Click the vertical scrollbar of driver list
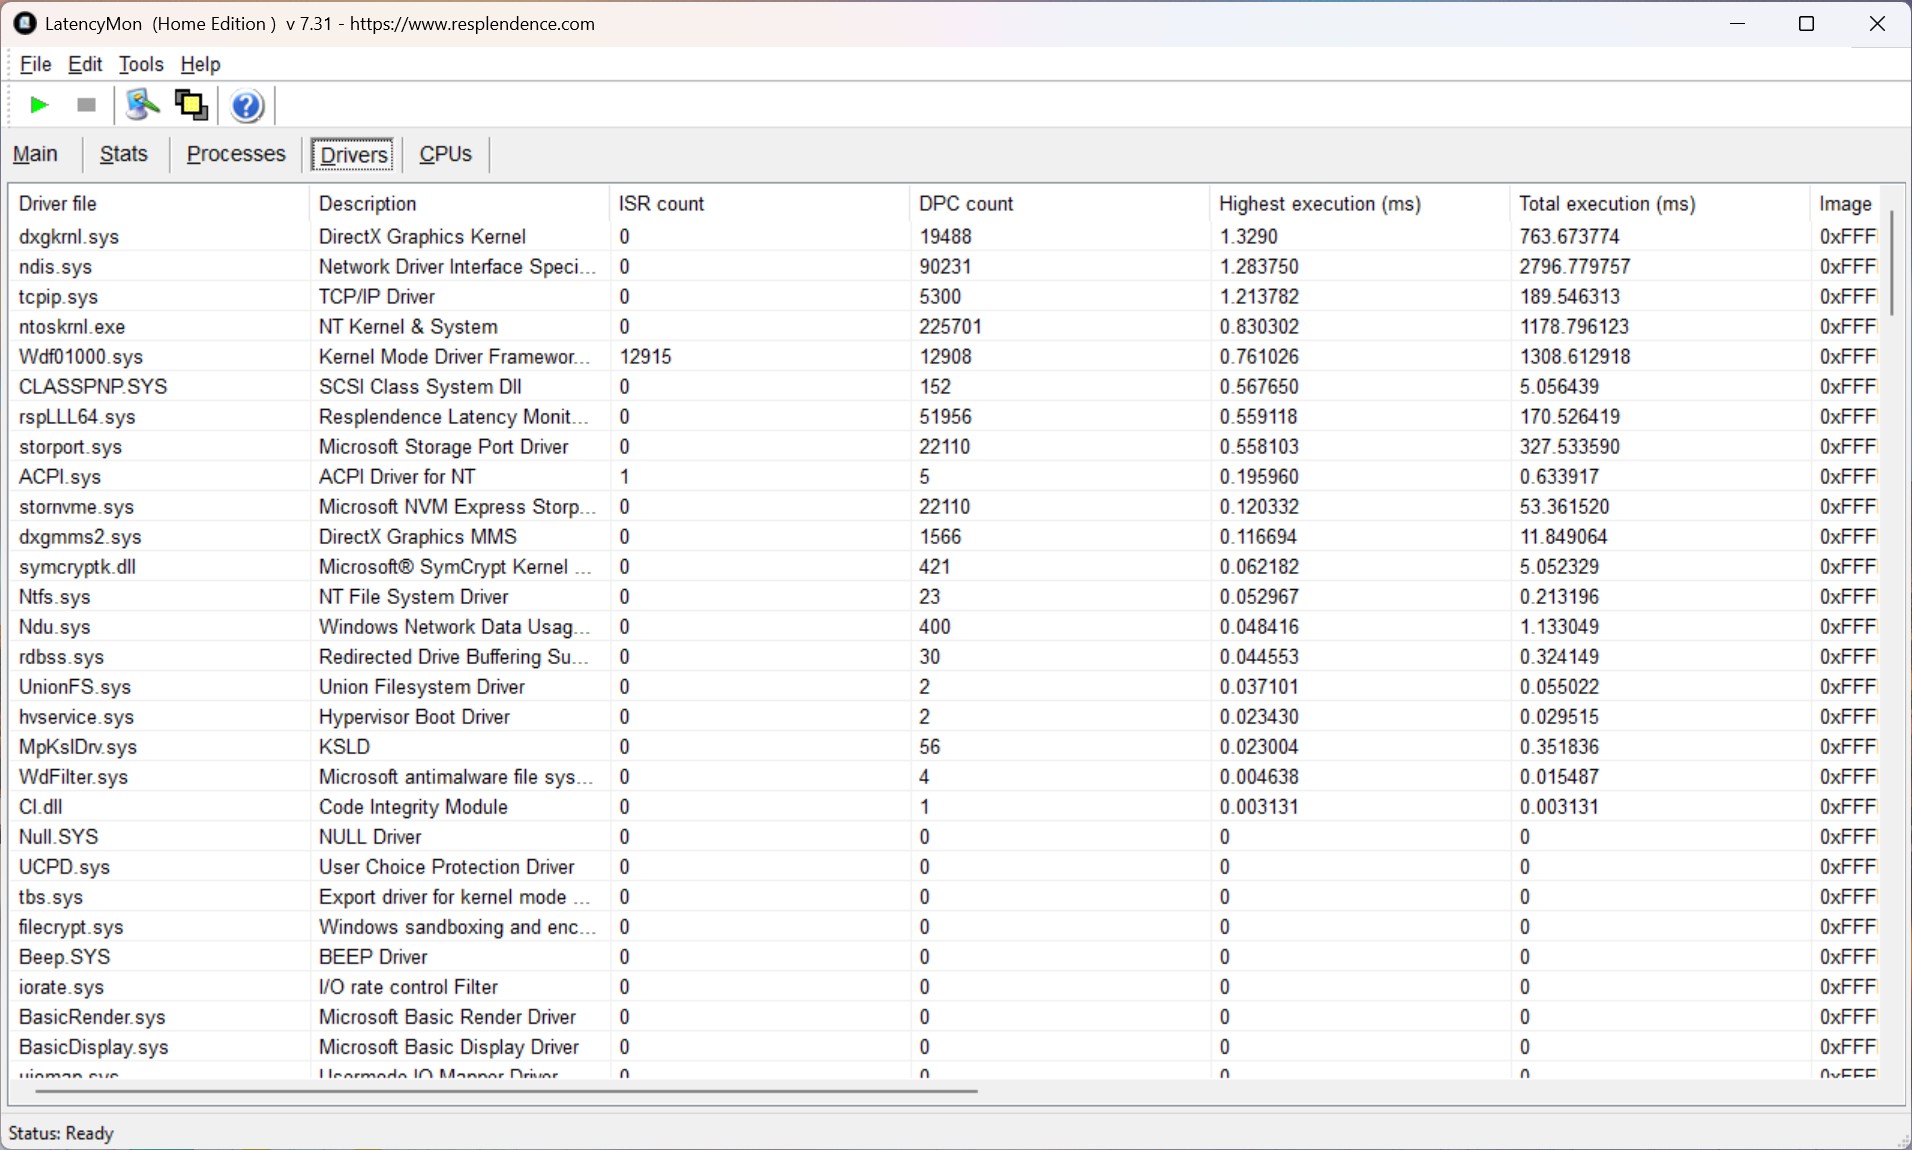The width and height of the screenshot is (1912, 1150). point(1891,262)
